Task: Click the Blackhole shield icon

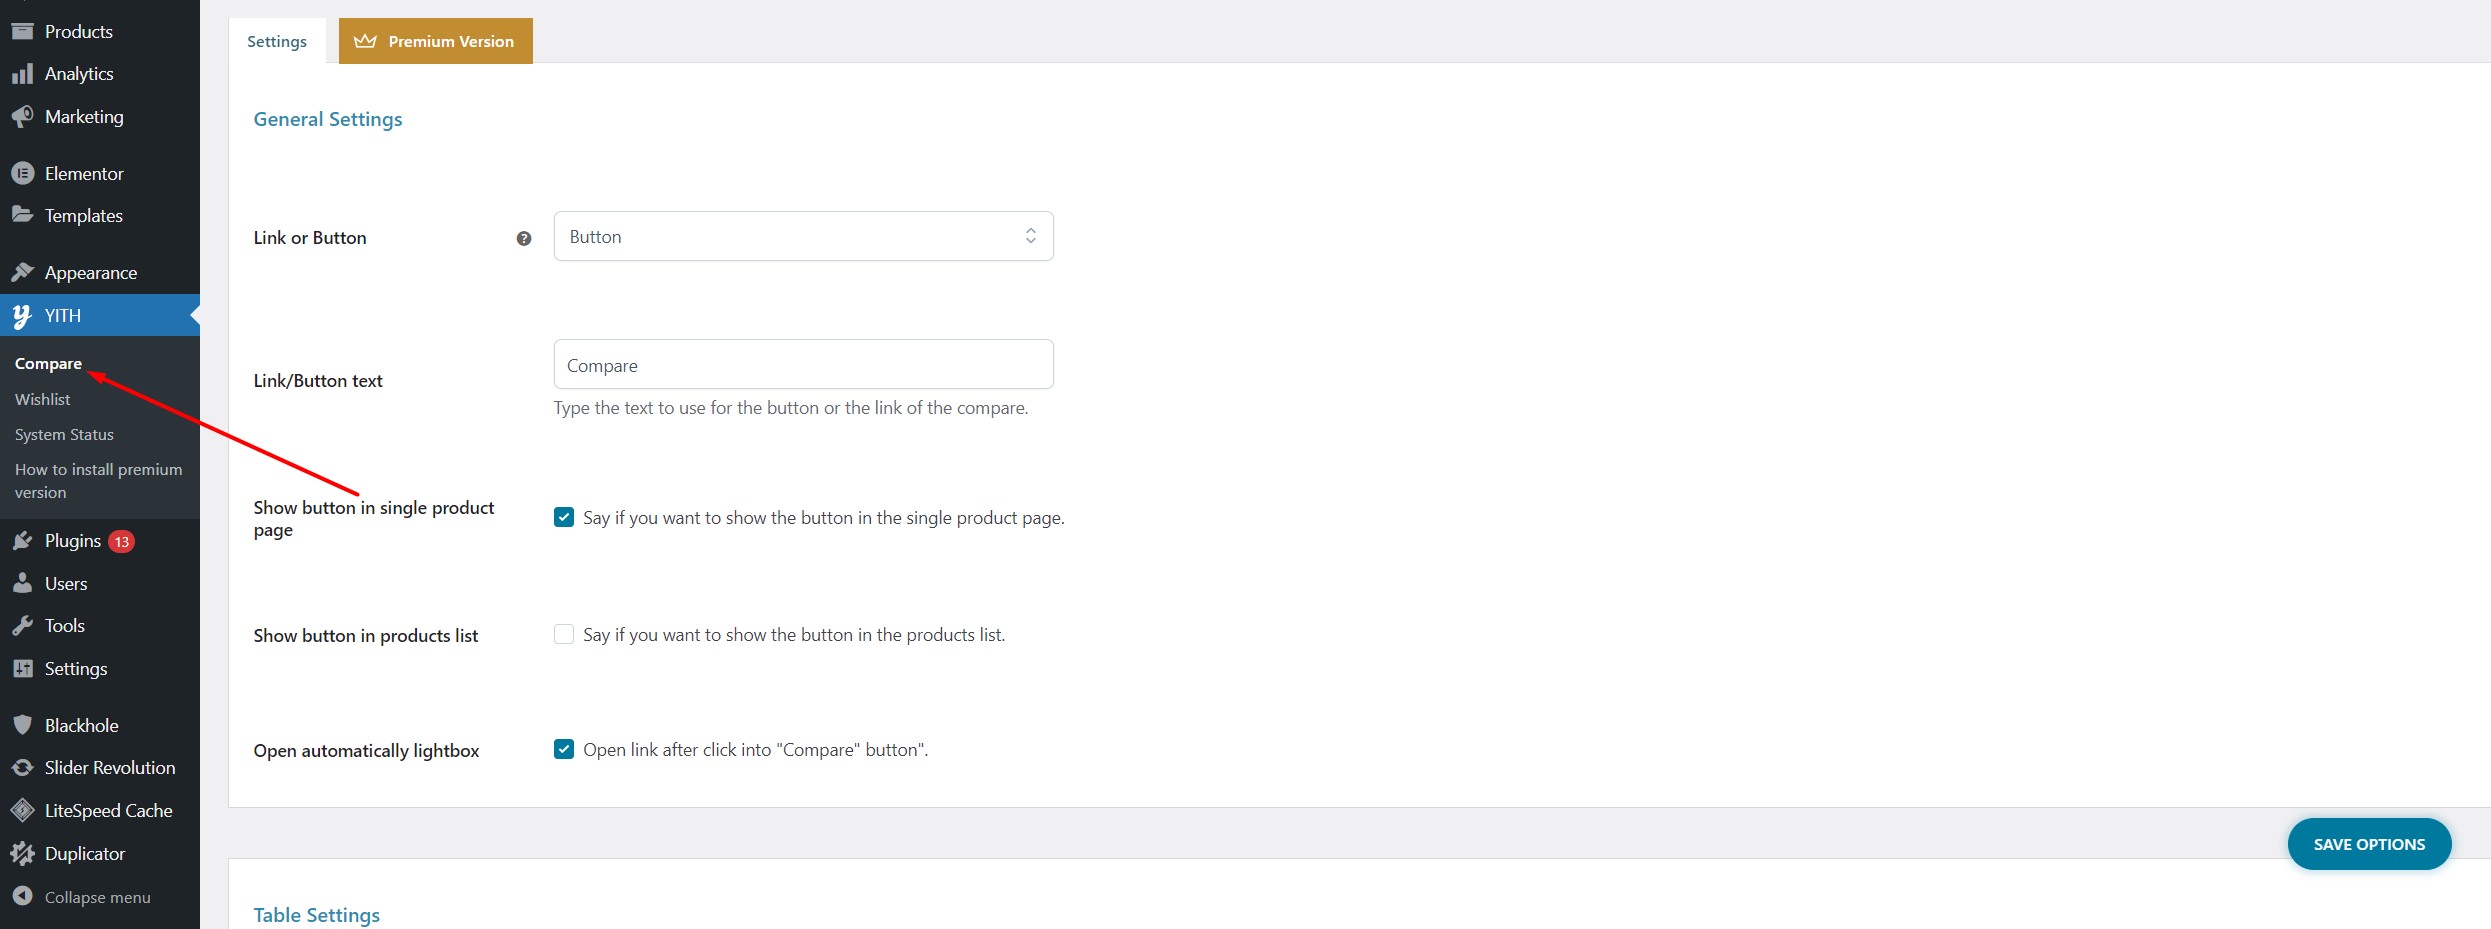Action: coord(22,725)
